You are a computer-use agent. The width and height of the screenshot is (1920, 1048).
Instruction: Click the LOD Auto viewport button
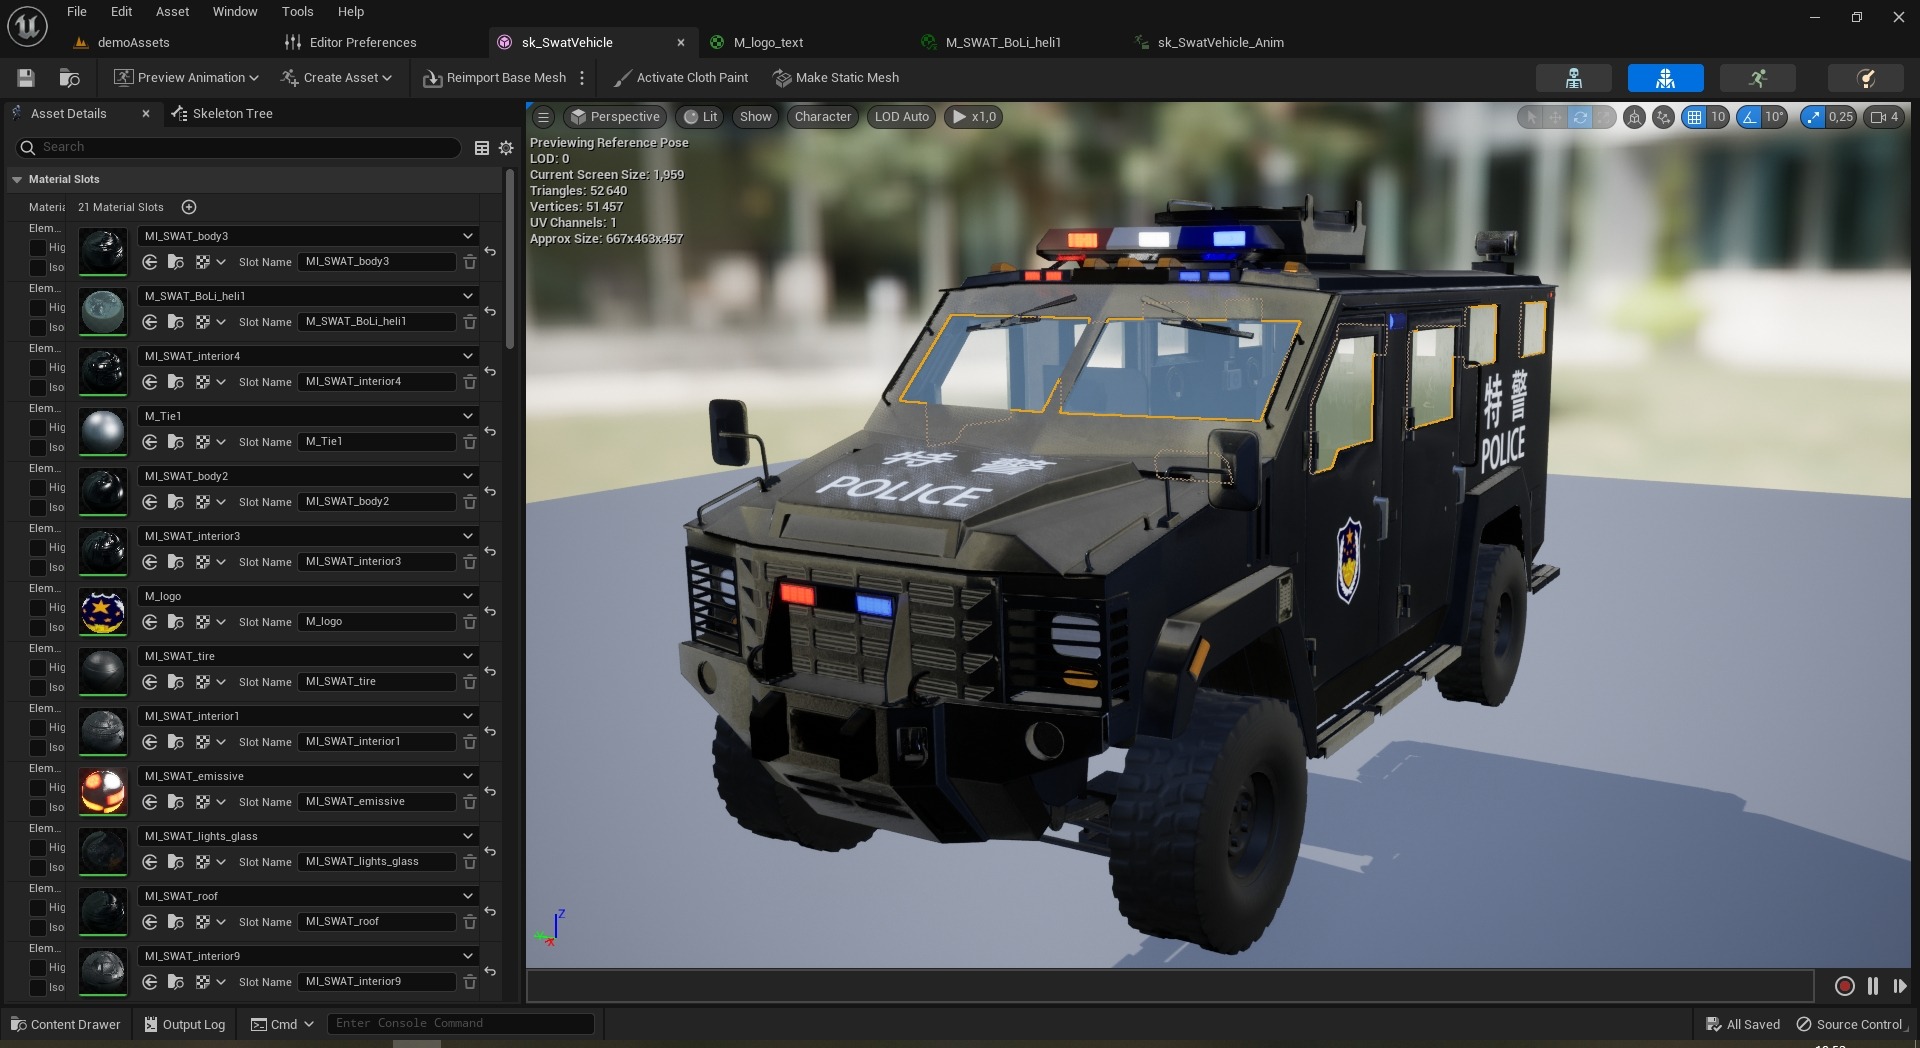coord(901,117)
